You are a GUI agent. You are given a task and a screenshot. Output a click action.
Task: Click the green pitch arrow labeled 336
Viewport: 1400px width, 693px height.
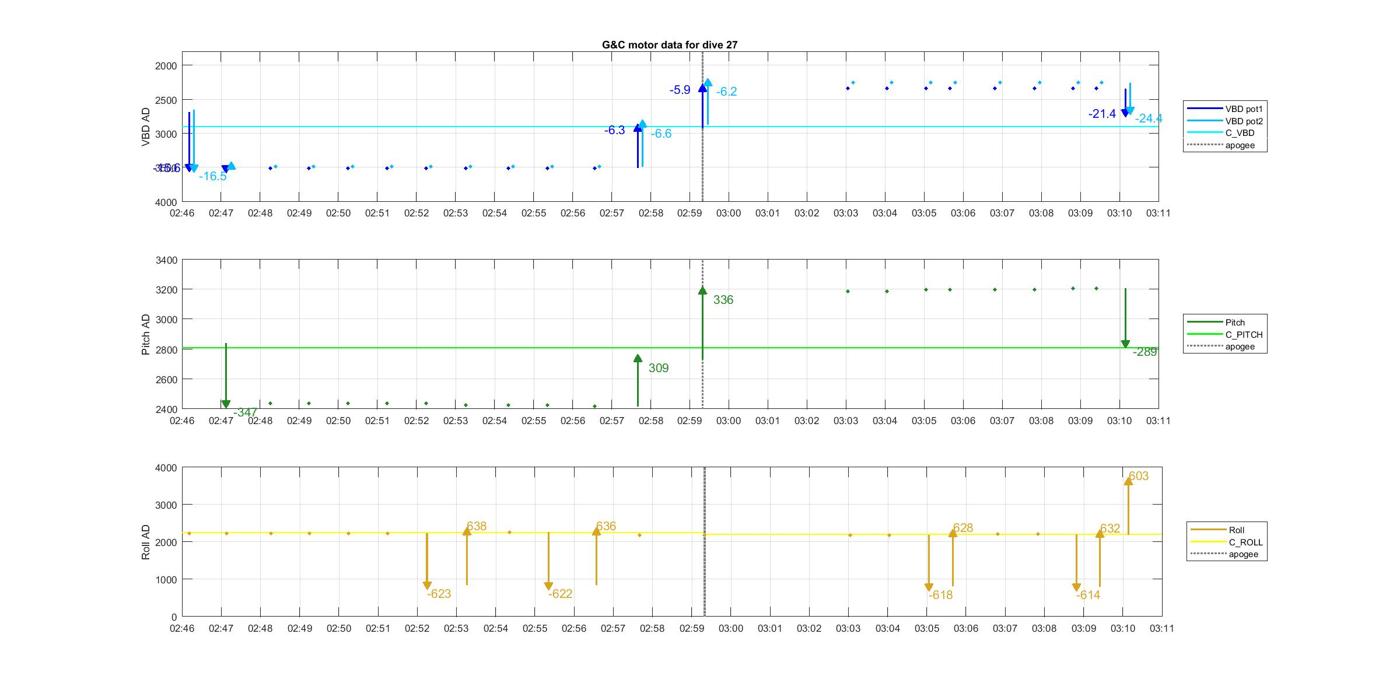(702, 323)
